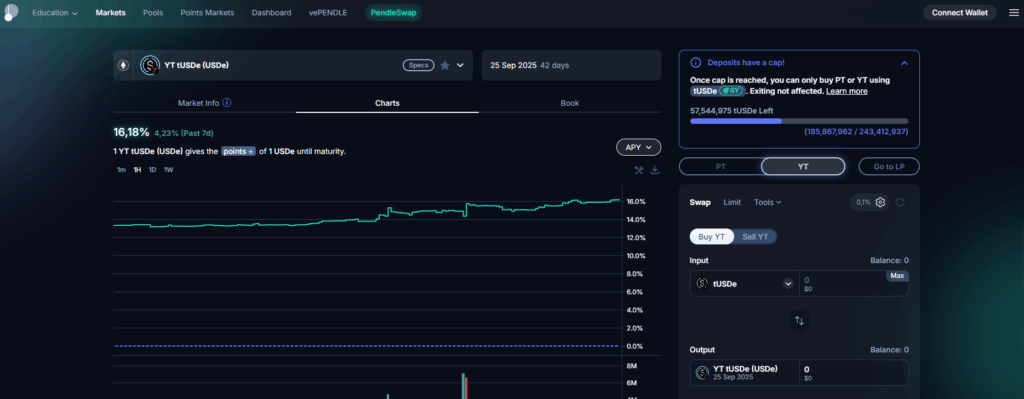Image resolution: width=1024 pixels, height=399 pixels.
Task: Open PendleSwap nav item
Action: [x=393, y=12]
